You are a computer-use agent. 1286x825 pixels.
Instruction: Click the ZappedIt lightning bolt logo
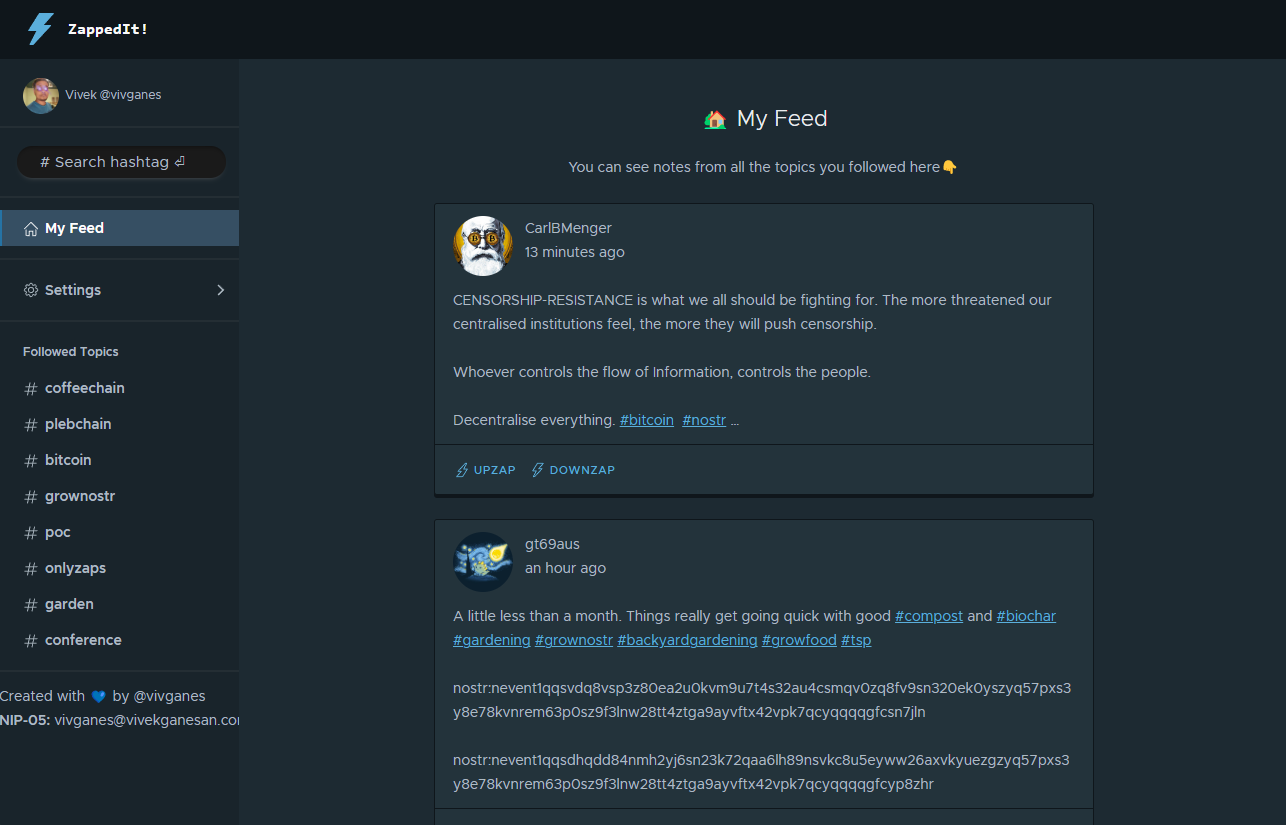pyautogui.click(x=40, y=29)
